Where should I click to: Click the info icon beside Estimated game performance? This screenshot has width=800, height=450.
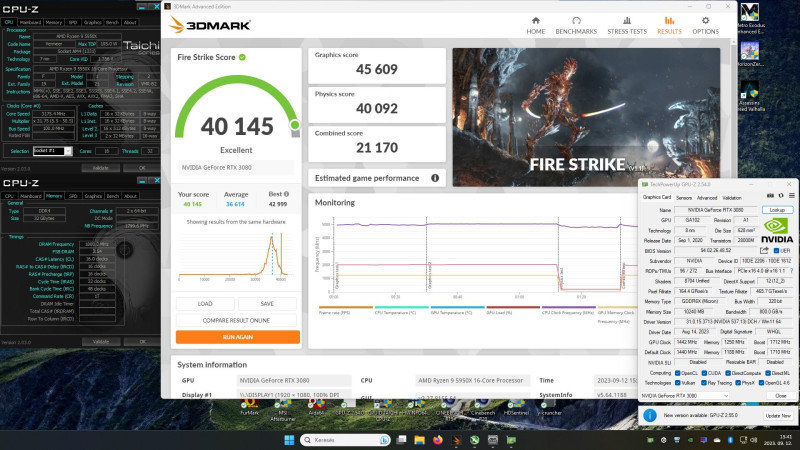435,178
